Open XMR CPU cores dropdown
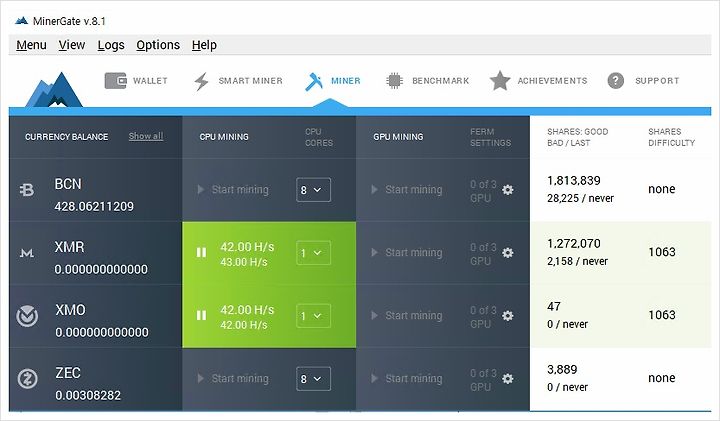 pyautogui.click(x=313, y=253)
